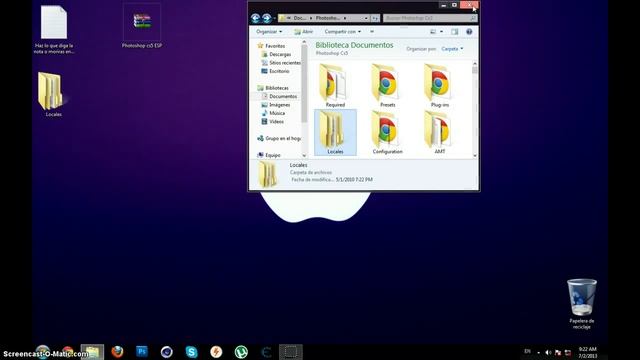Open Sitios recientes in navigation pane
The image size is (640, 360).
[285, 63]
